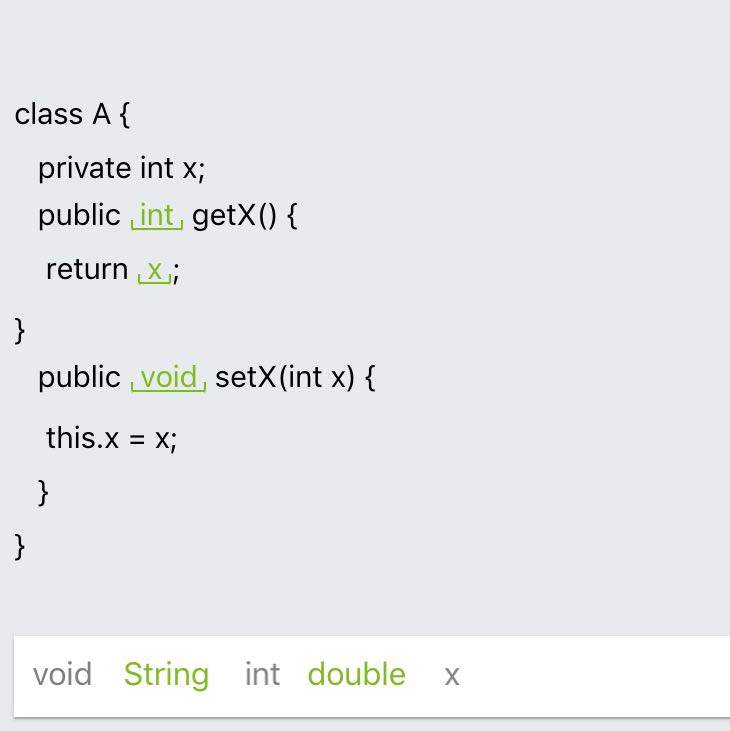This screenshot has height=731, width=730.
Task: Remove the filled int blank before getX()
Action: (157, 216)
